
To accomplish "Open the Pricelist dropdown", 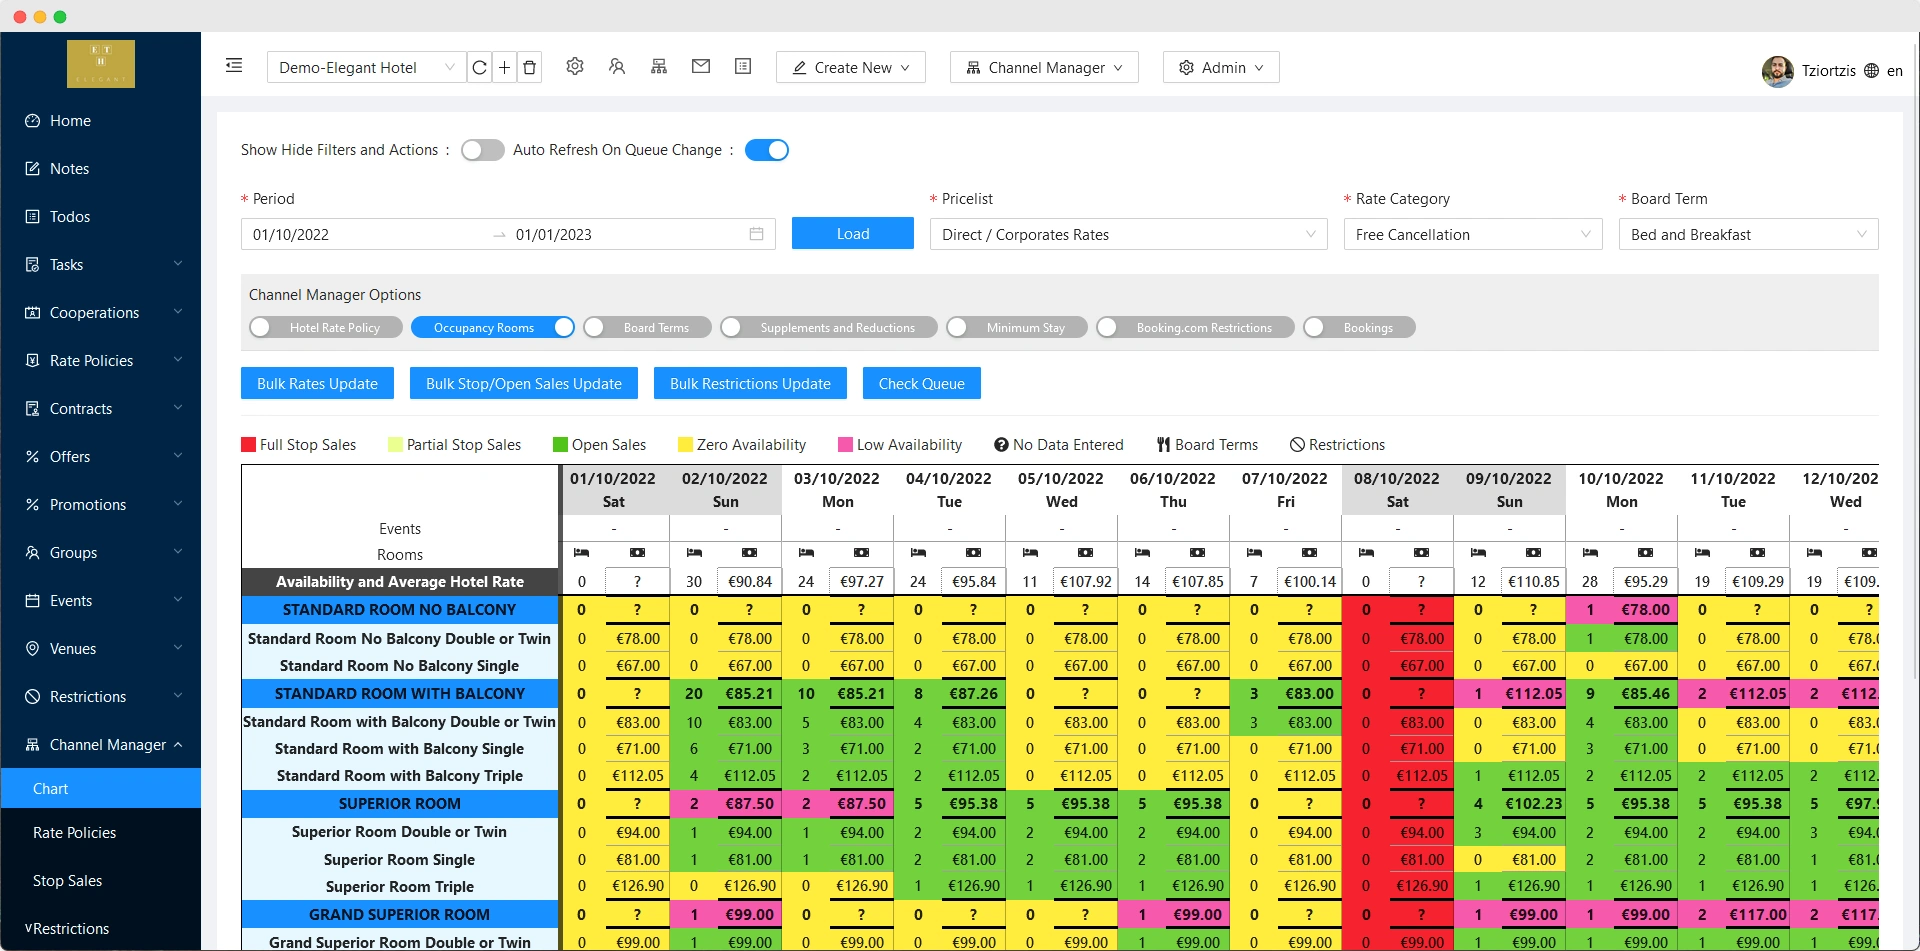I will 1129,234.
